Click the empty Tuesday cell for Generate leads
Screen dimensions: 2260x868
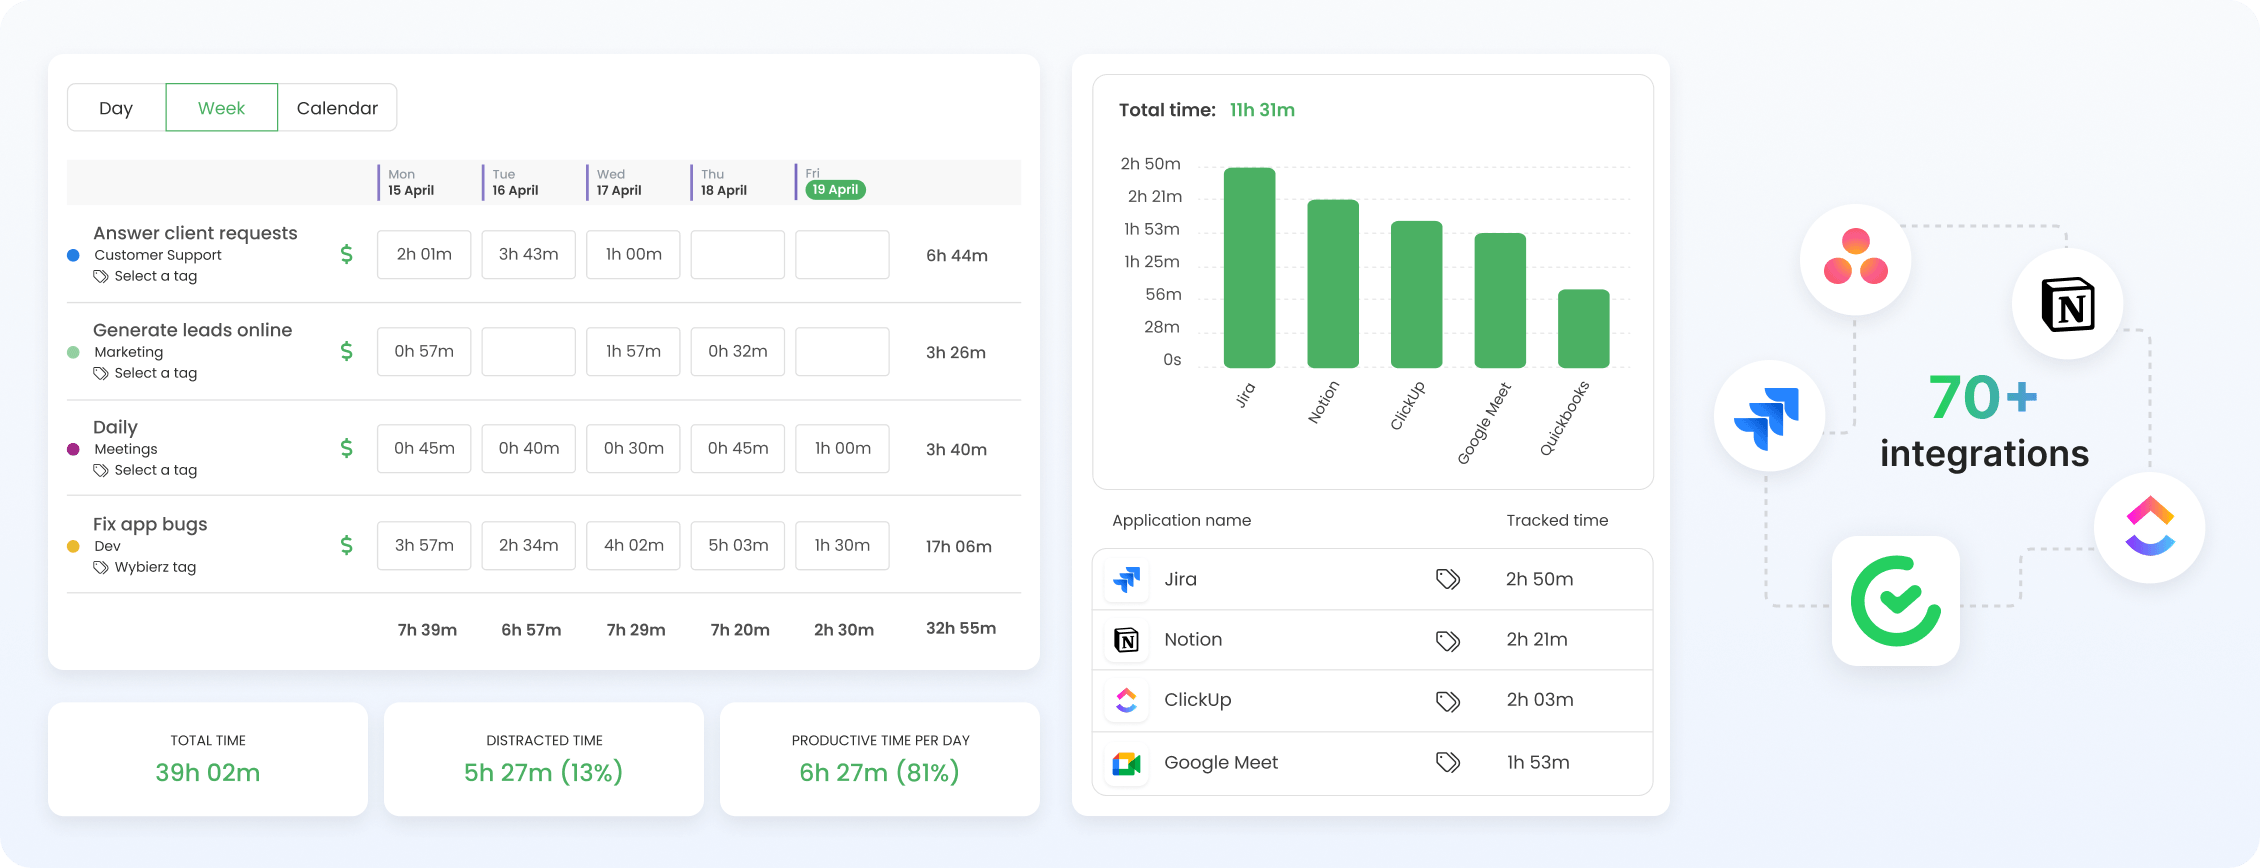(x=528, y=351)
